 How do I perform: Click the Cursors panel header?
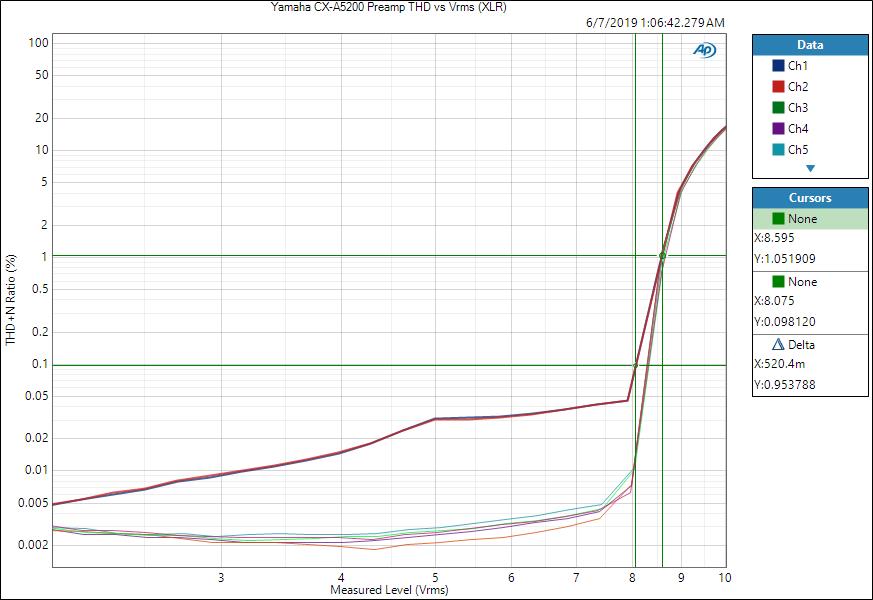[x=810, y=198]
